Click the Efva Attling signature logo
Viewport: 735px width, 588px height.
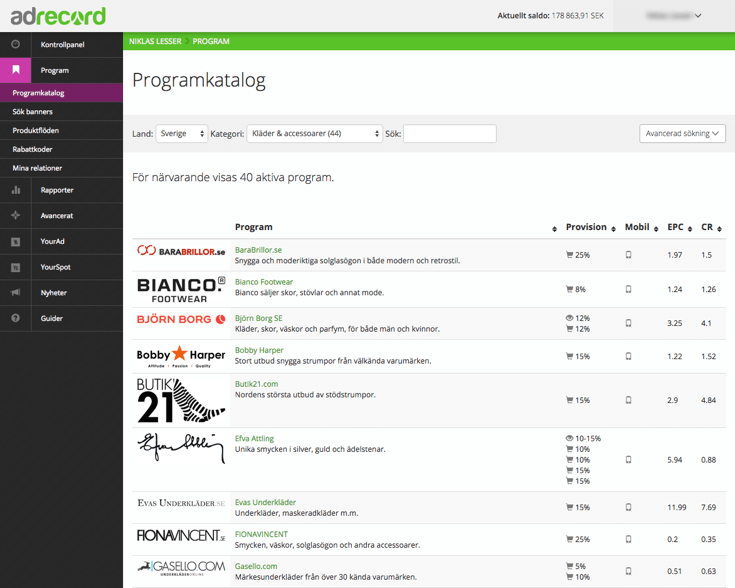(181, 448)
